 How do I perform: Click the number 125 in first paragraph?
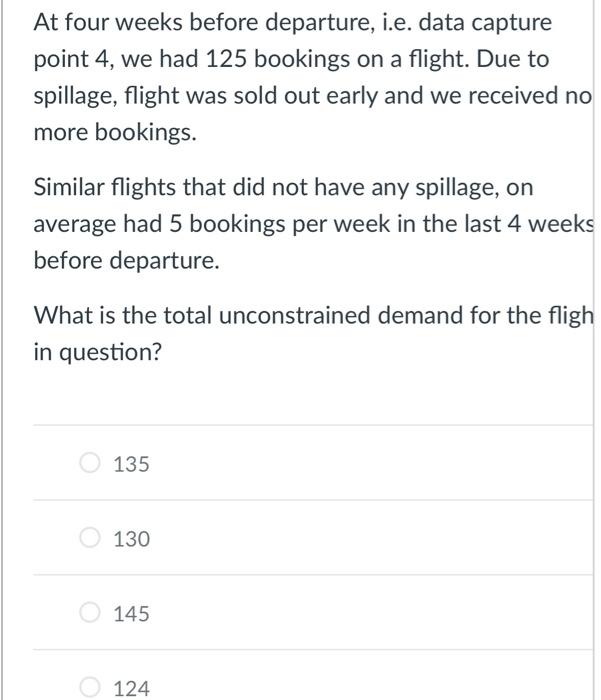click(x=226, y=59)
